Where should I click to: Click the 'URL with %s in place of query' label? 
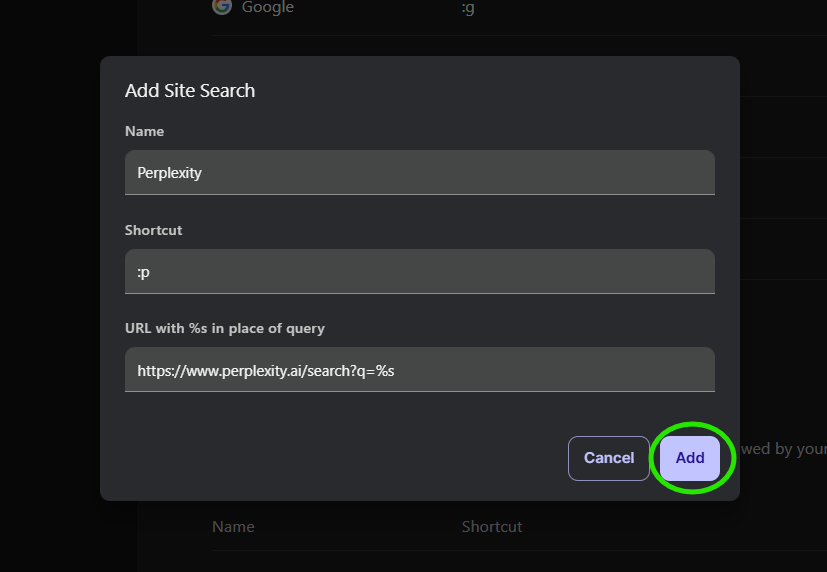tap(225, 328)
